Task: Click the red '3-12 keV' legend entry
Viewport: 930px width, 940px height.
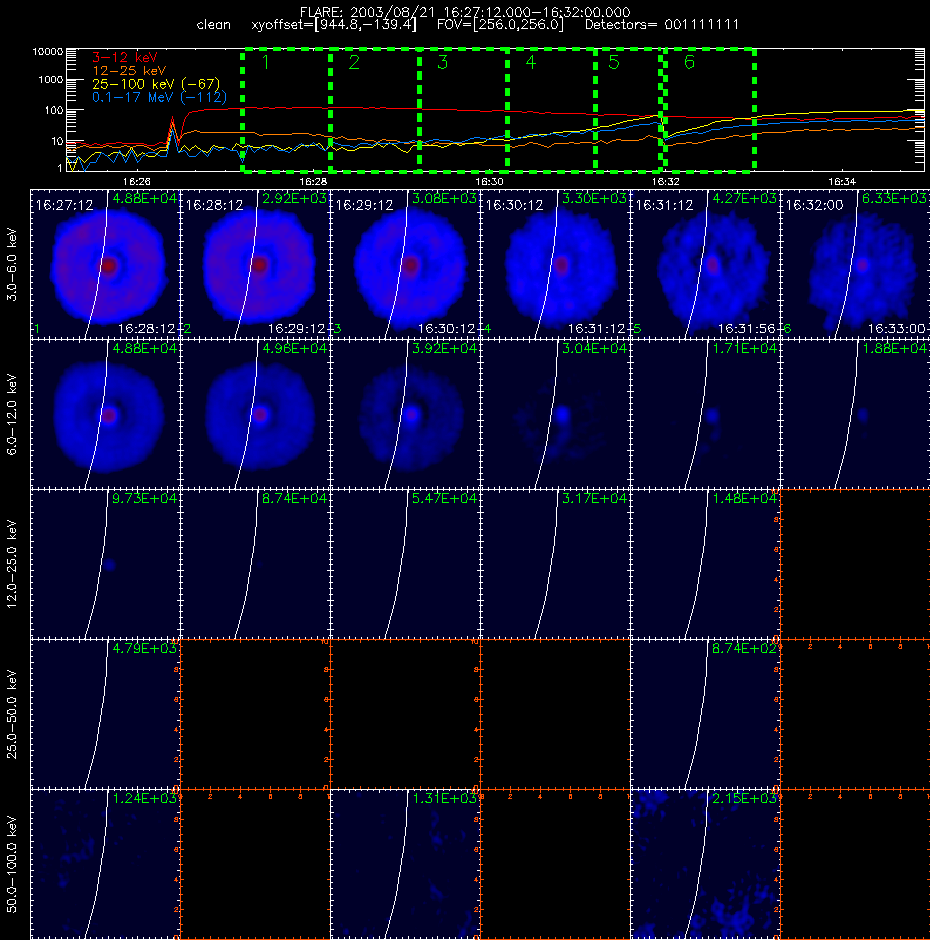Action: [x=124, y=58]
